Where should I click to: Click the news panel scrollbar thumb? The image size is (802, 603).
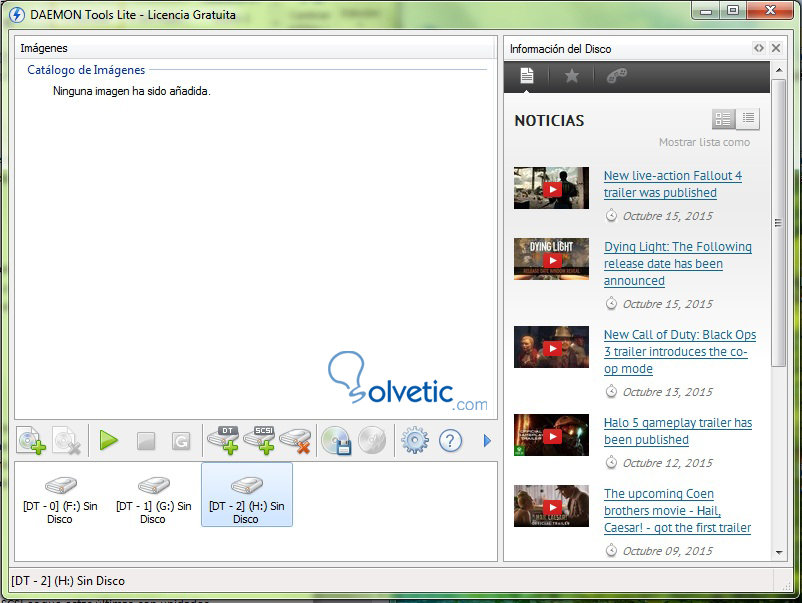(778, 222)
